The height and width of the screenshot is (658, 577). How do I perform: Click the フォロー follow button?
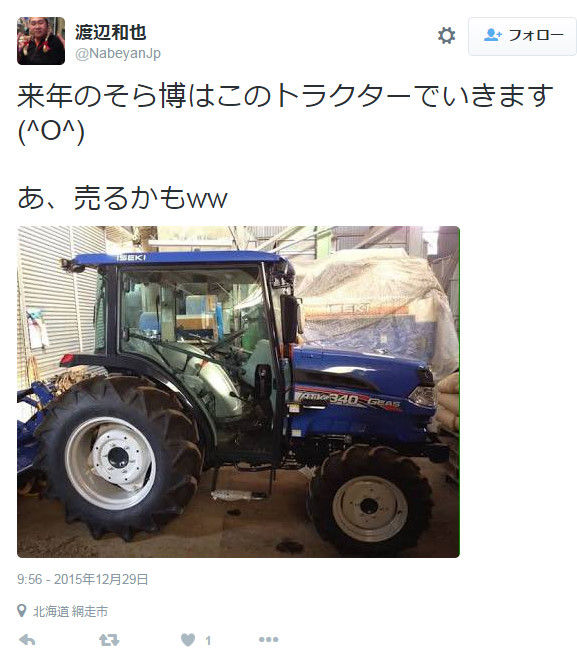coord(522,36)
